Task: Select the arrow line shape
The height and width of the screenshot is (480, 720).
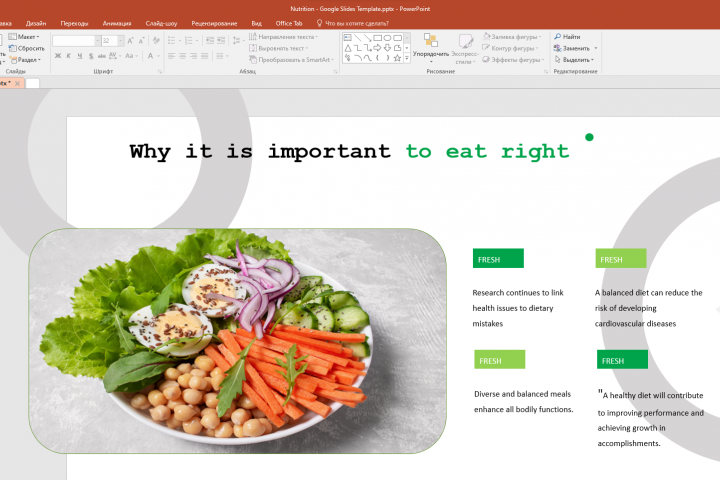Action: coord(368,38)
